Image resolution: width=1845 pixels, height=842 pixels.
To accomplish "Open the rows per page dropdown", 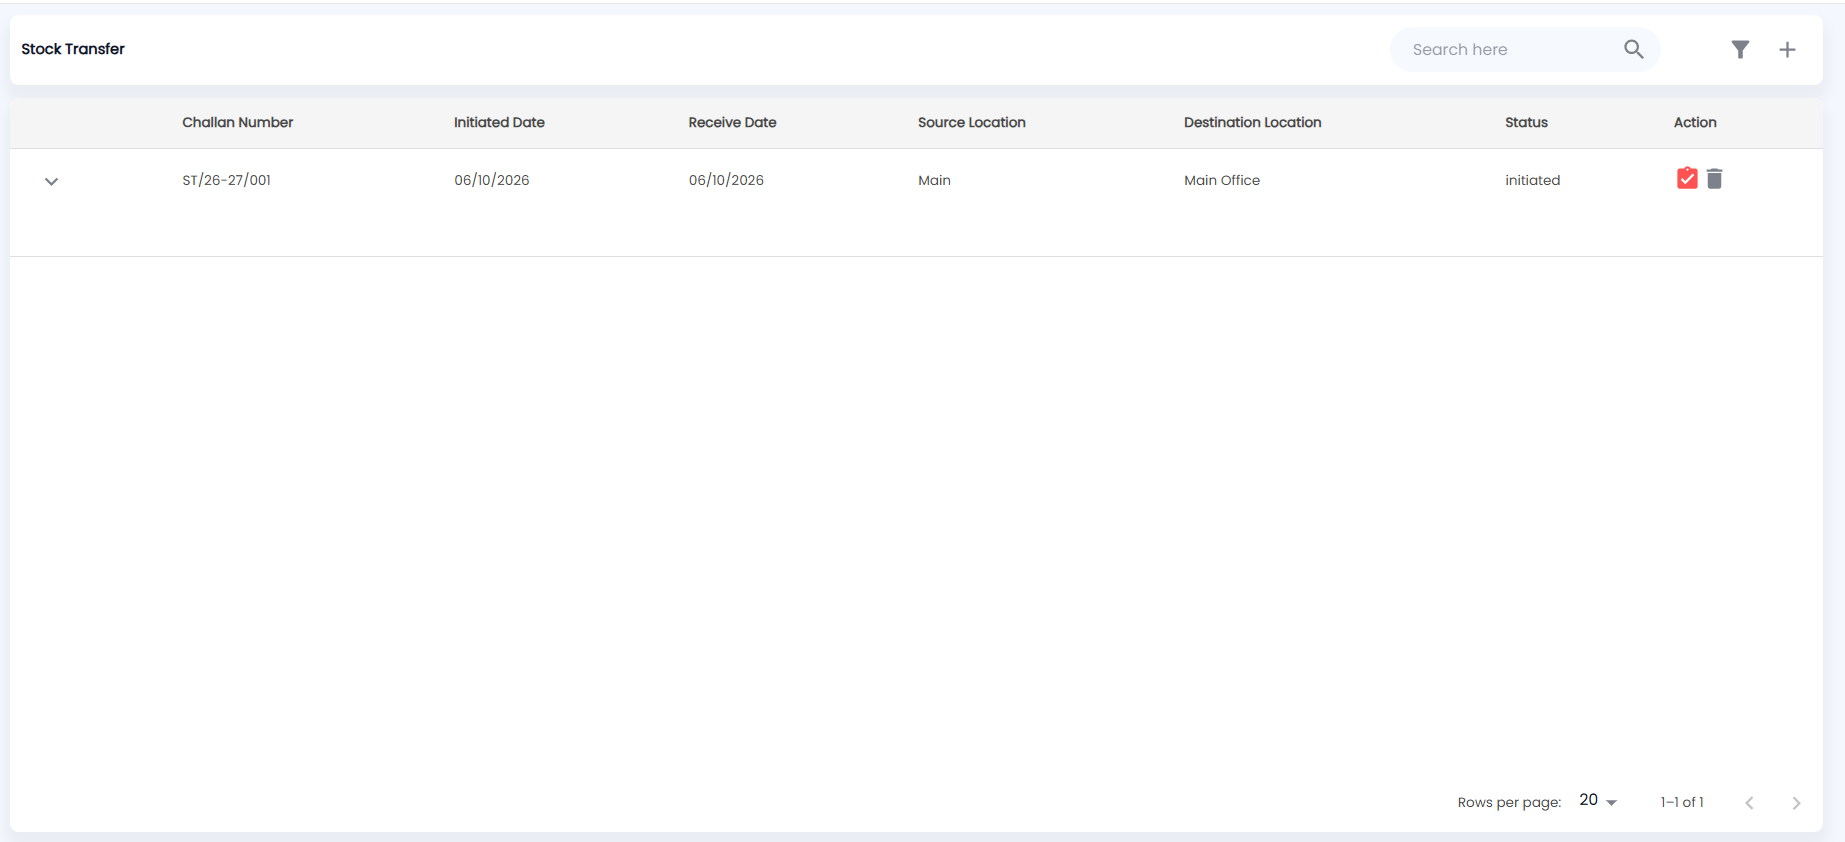I will 1598,800.
